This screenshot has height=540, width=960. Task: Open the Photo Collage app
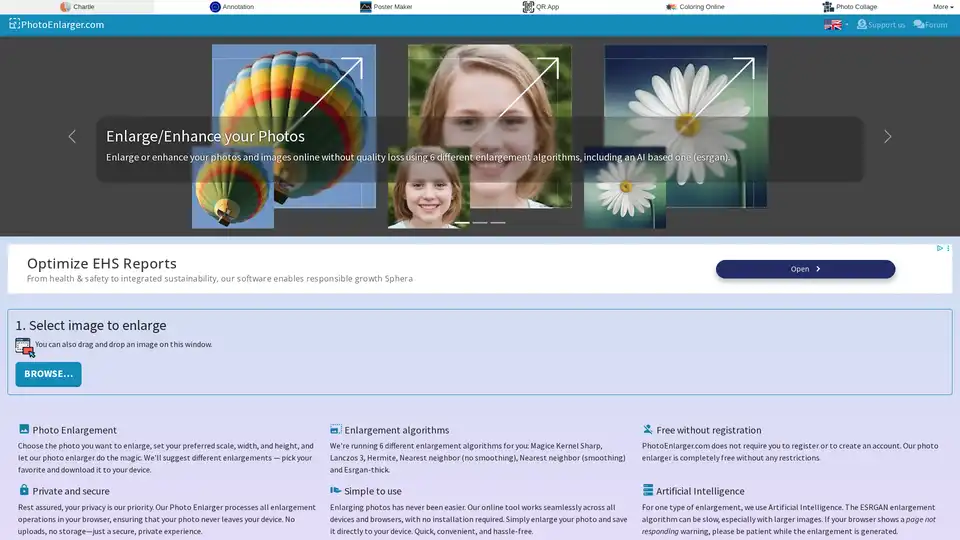[x=828, y=6]
